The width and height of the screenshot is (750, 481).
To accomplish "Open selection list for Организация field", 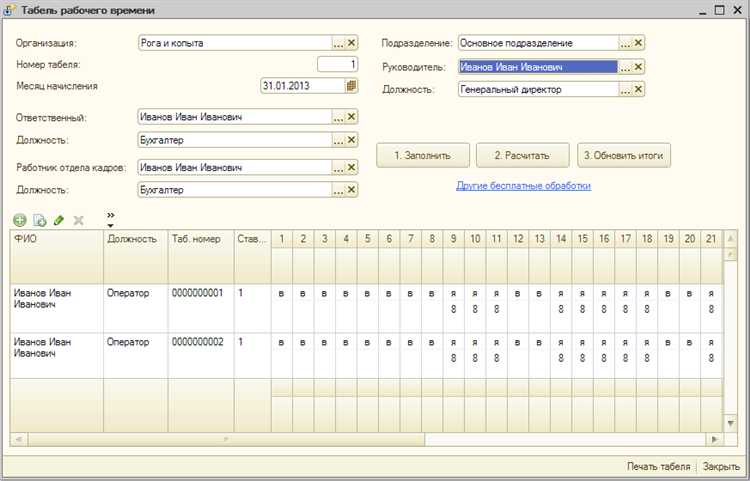I will click(338, 43).
